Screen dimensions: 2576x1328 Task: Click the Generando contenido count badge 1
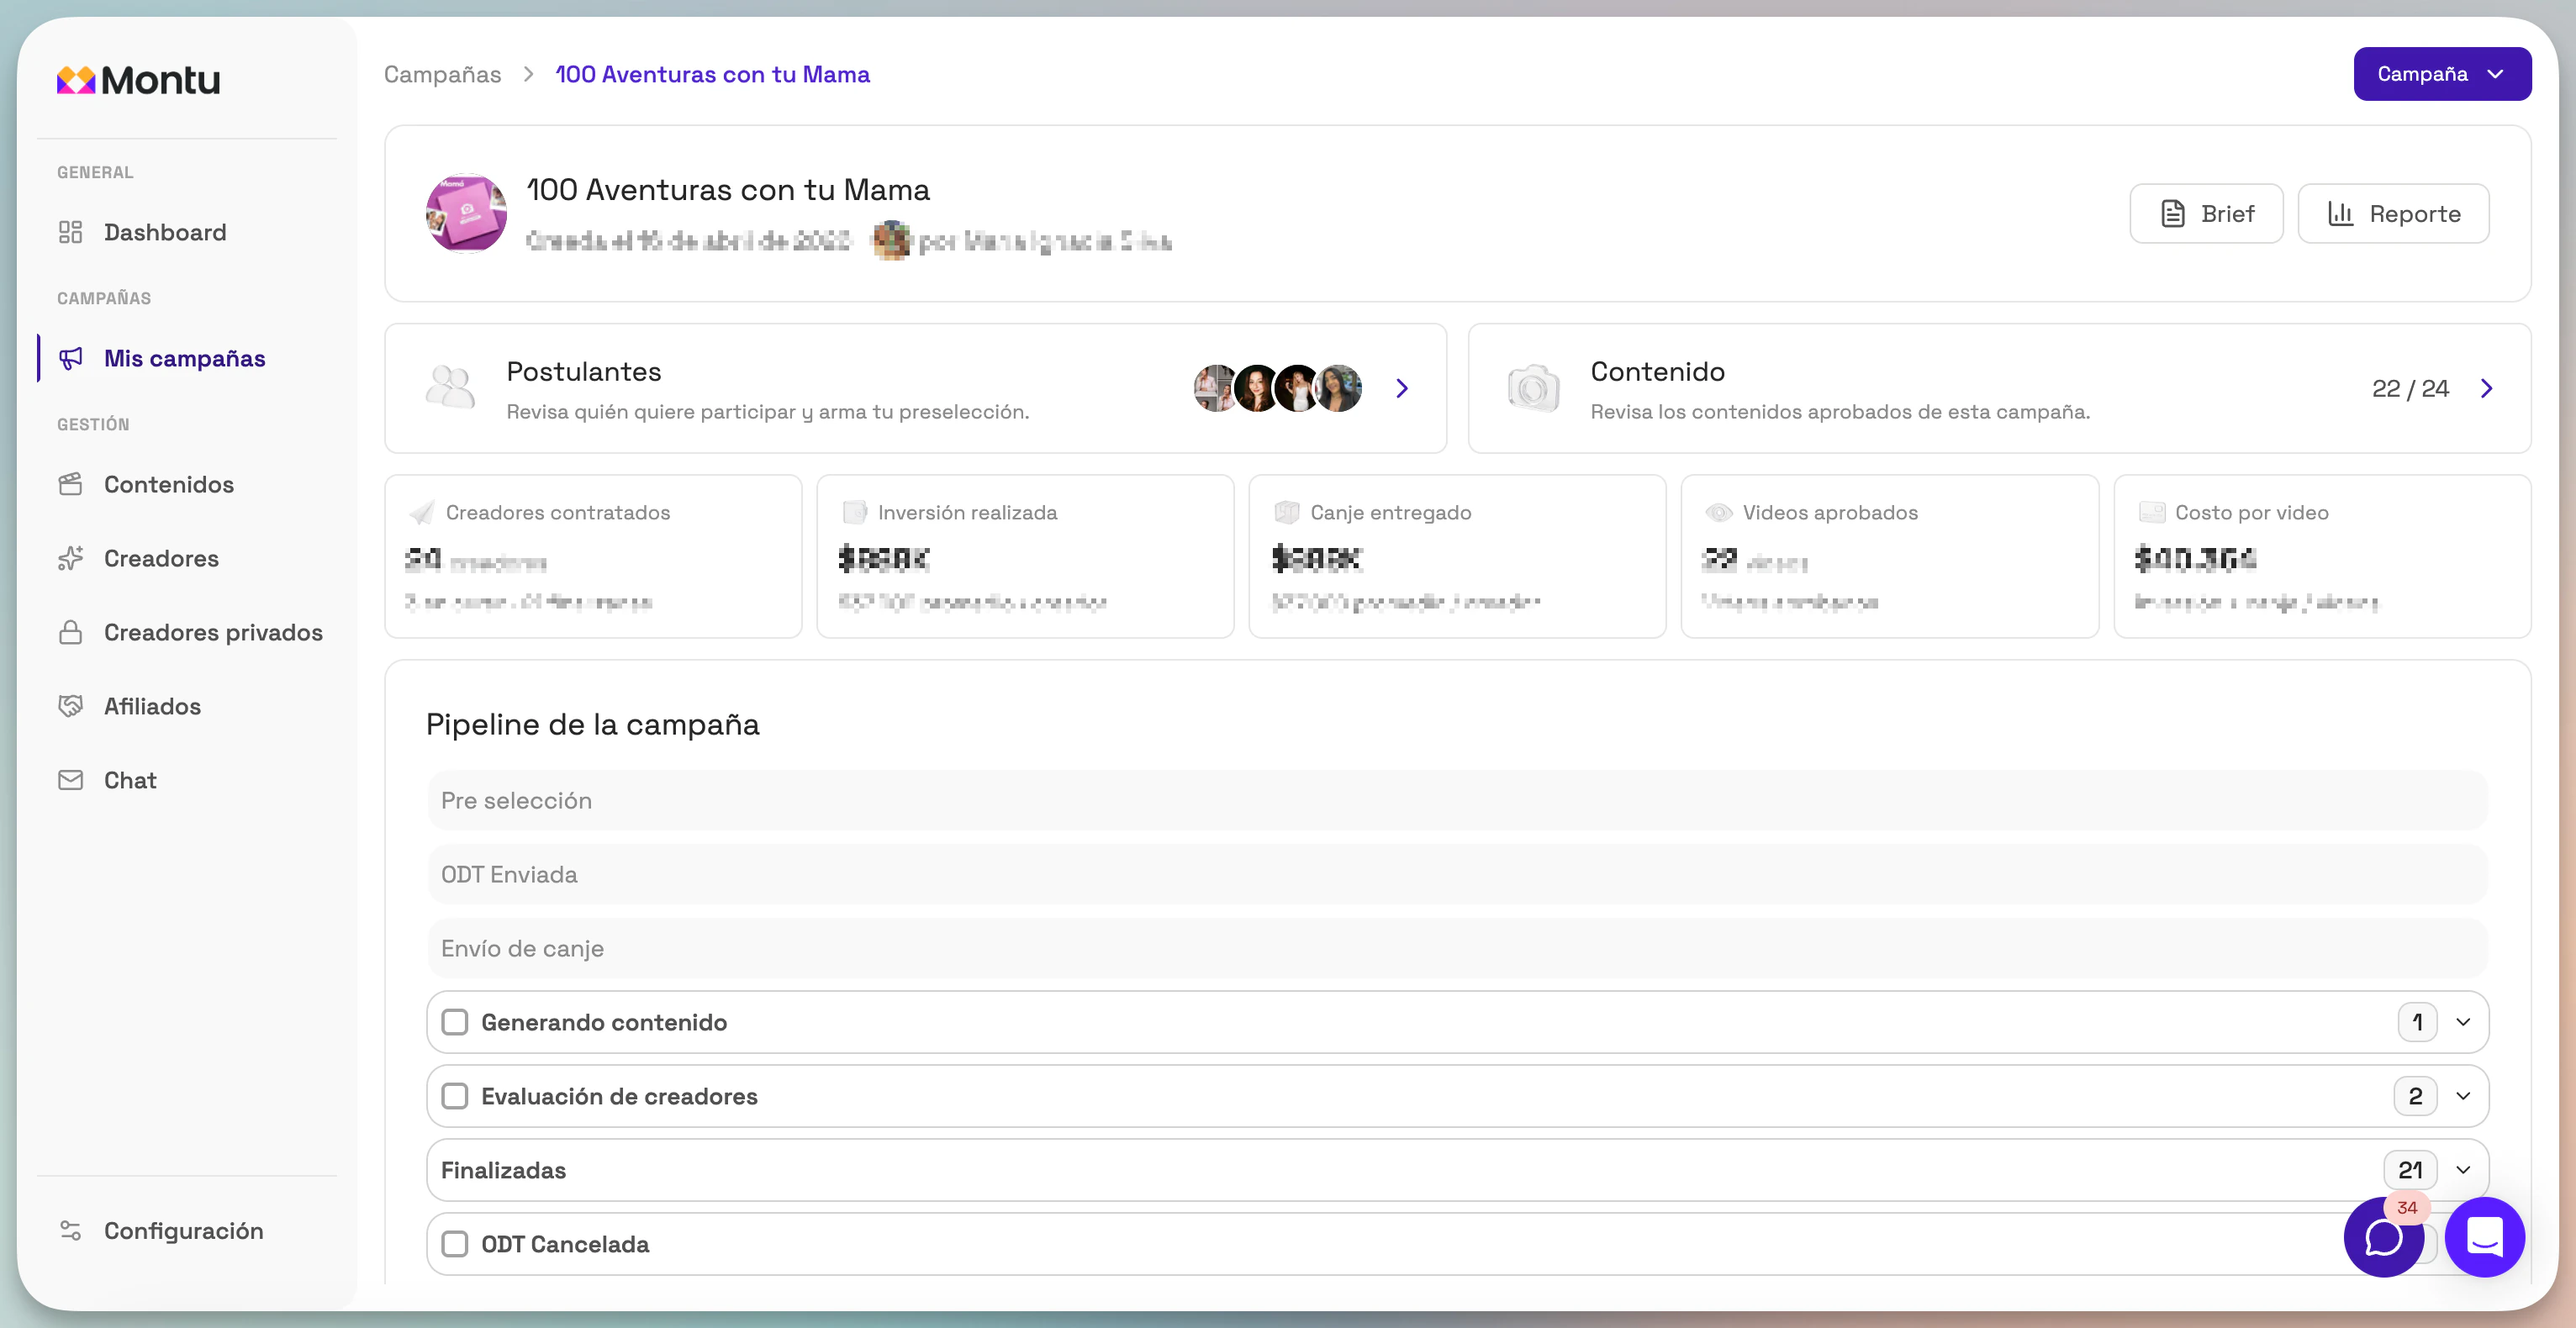click(x=2417, y=1022)
